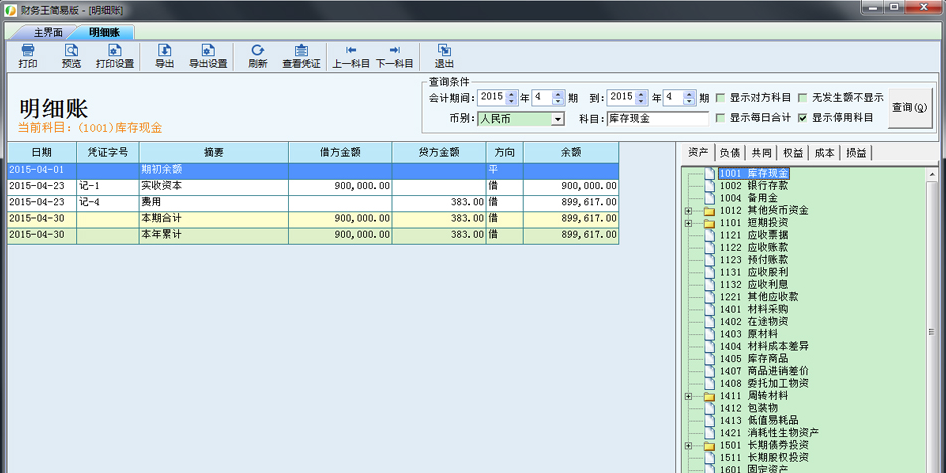Enable the 显示对方科目 checkbox
This screenshot has height=473, width=946.
[x=720, y=98]
